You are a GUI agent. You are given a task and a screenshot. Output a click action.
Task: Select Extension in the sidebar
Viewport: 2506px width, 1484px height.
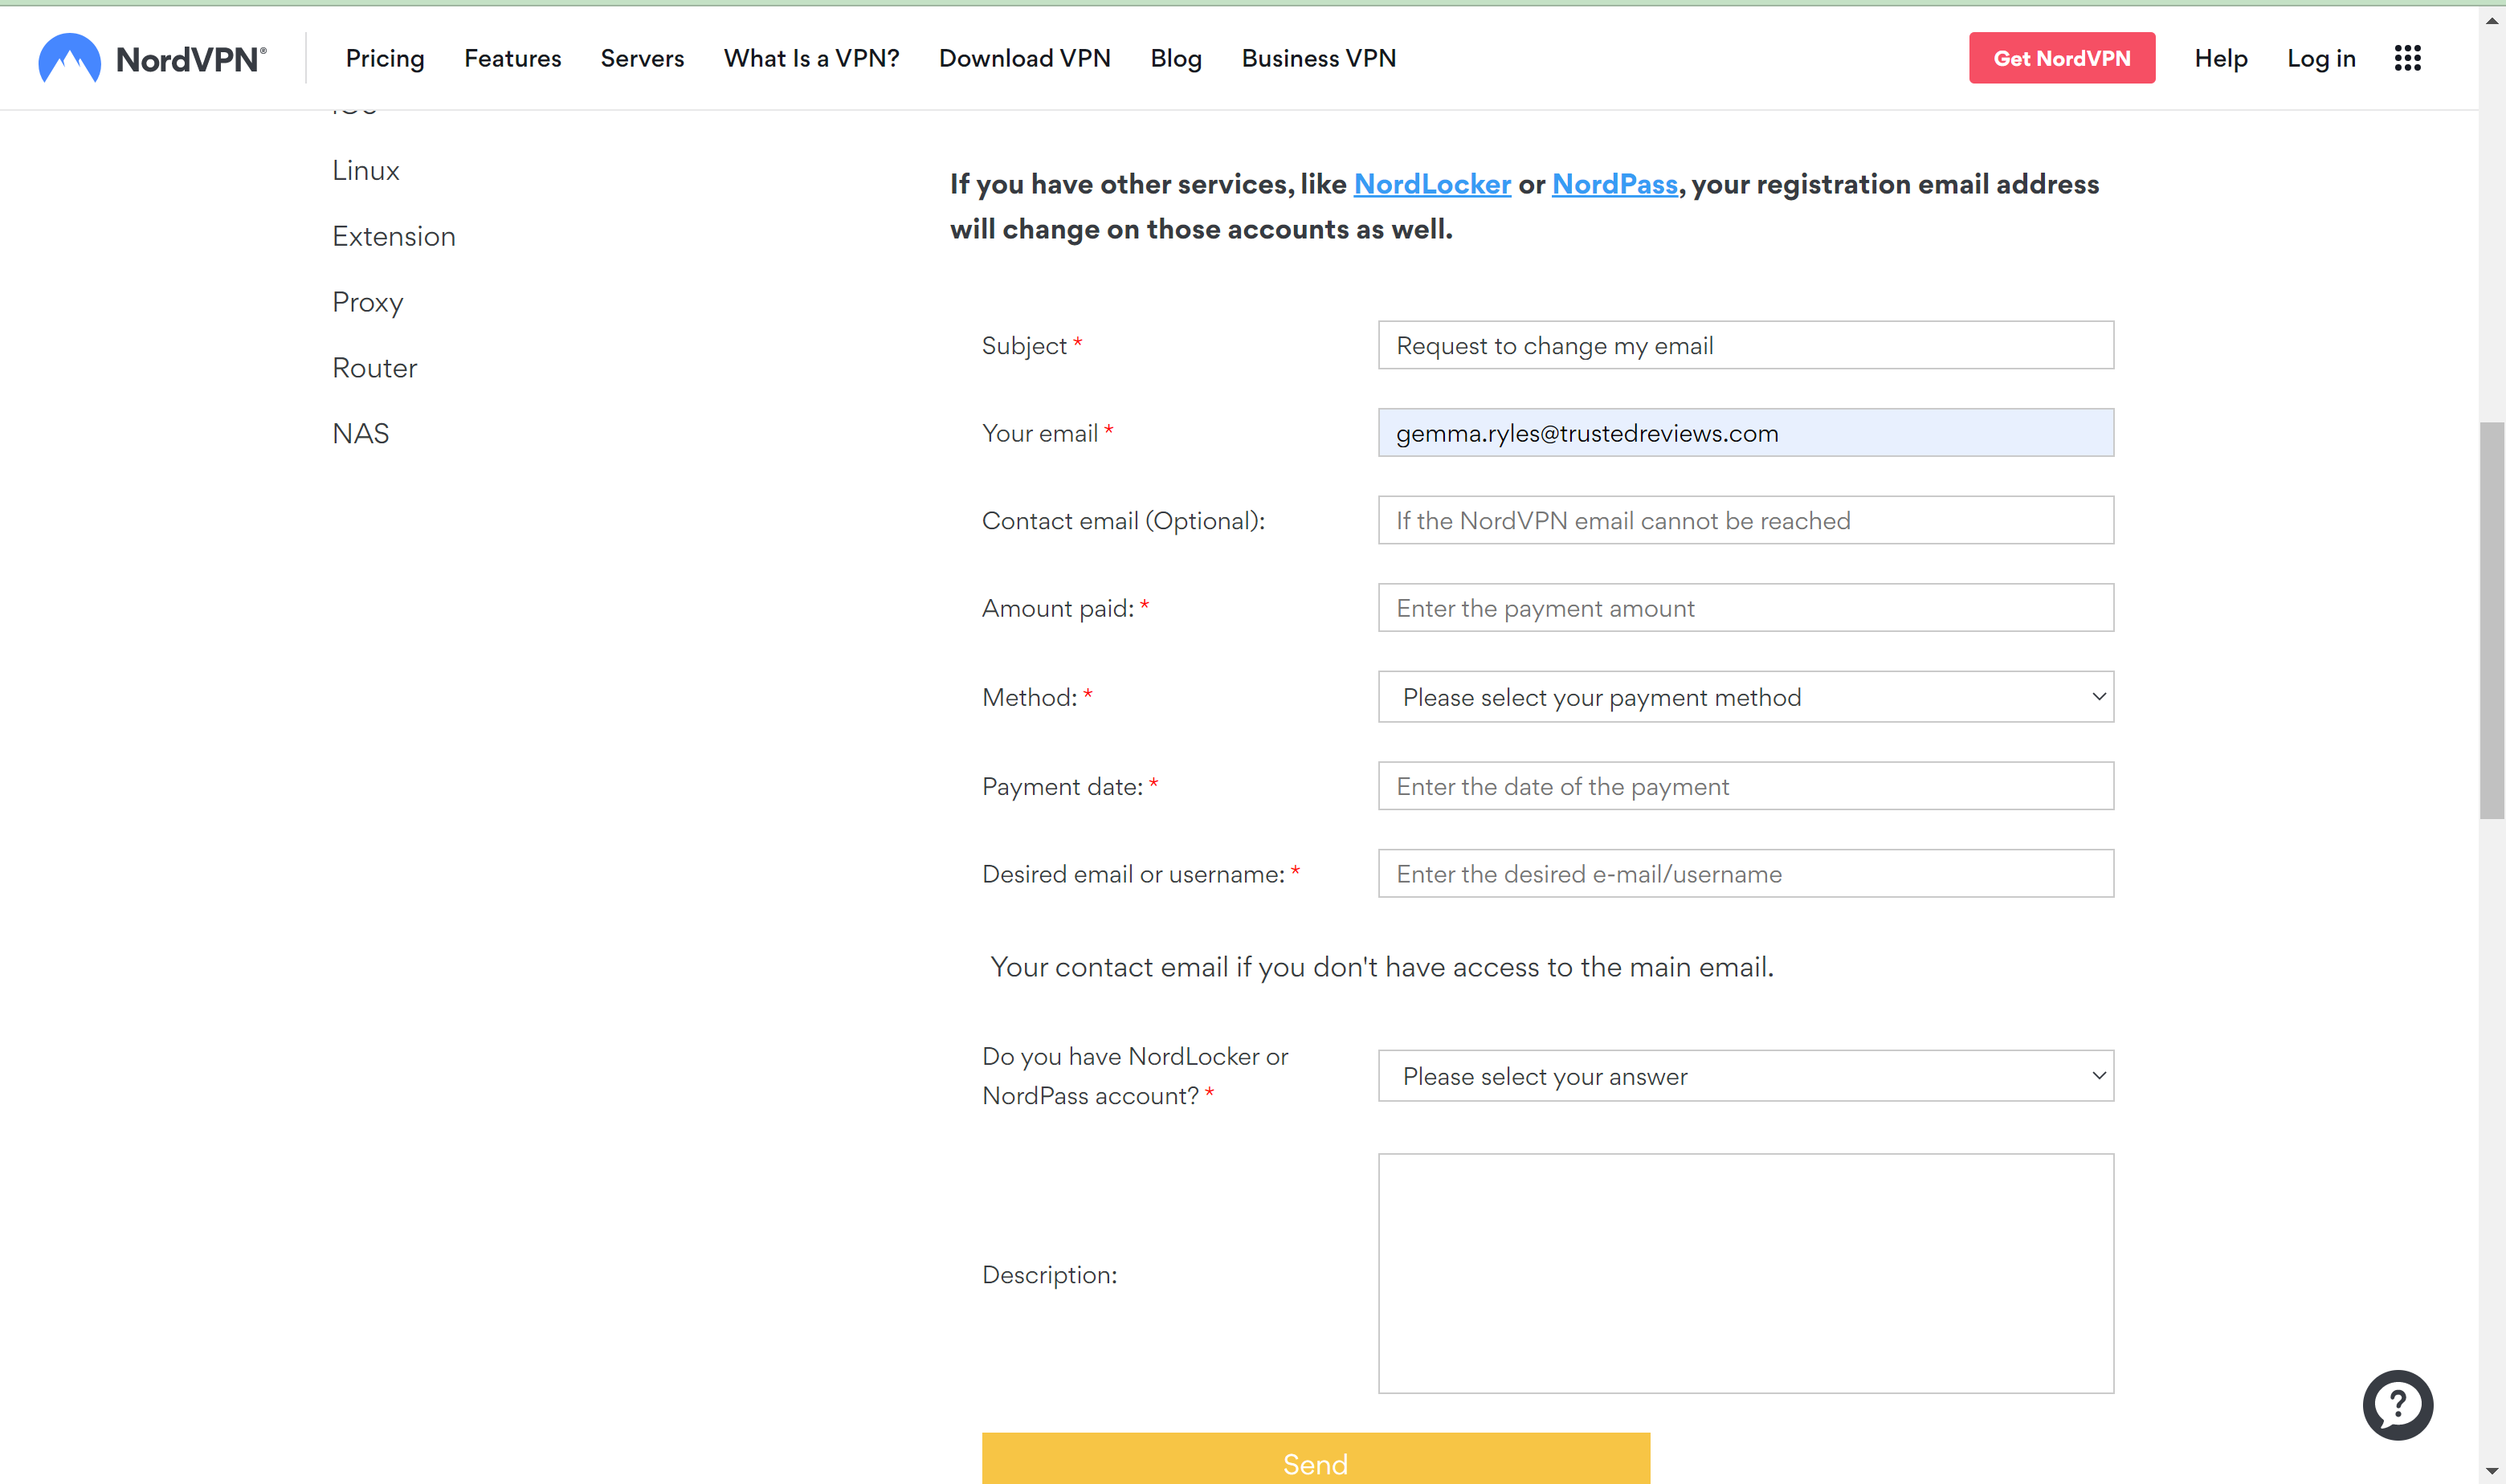pos(393,236)
